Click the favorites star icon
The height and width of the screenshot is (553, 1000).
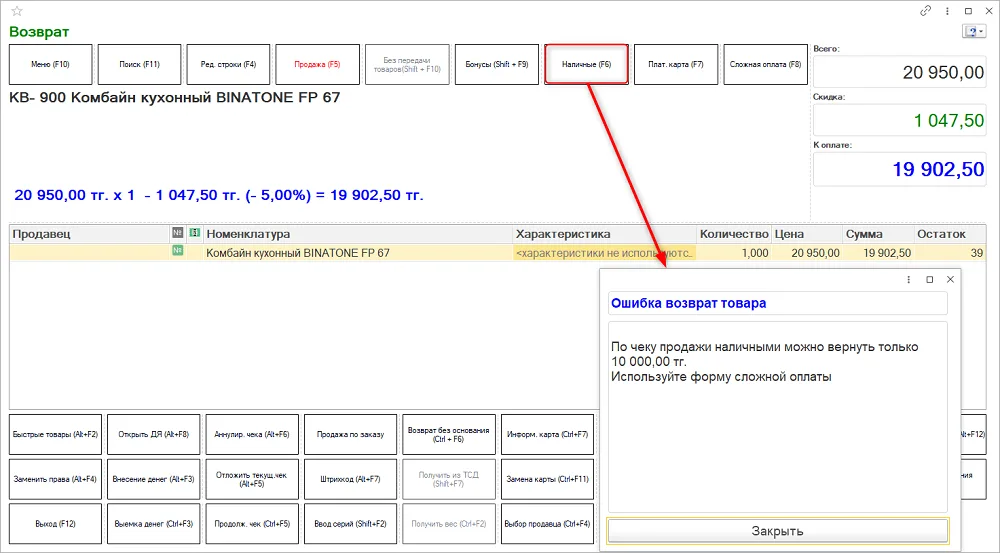17,11
